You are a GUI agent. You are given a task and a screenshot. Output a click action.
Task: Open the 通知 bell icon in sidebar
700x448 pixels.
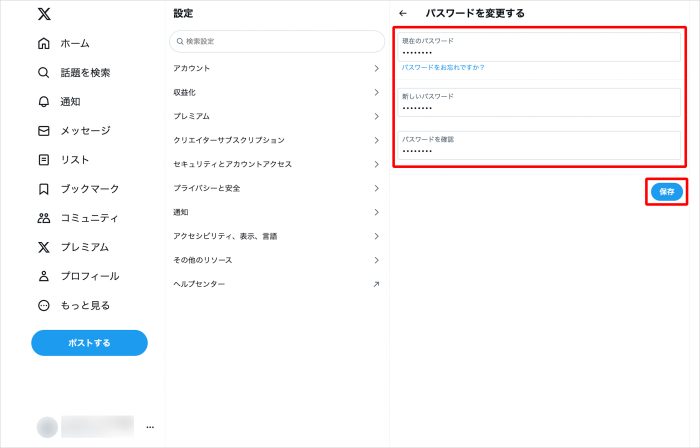[43, 102]
